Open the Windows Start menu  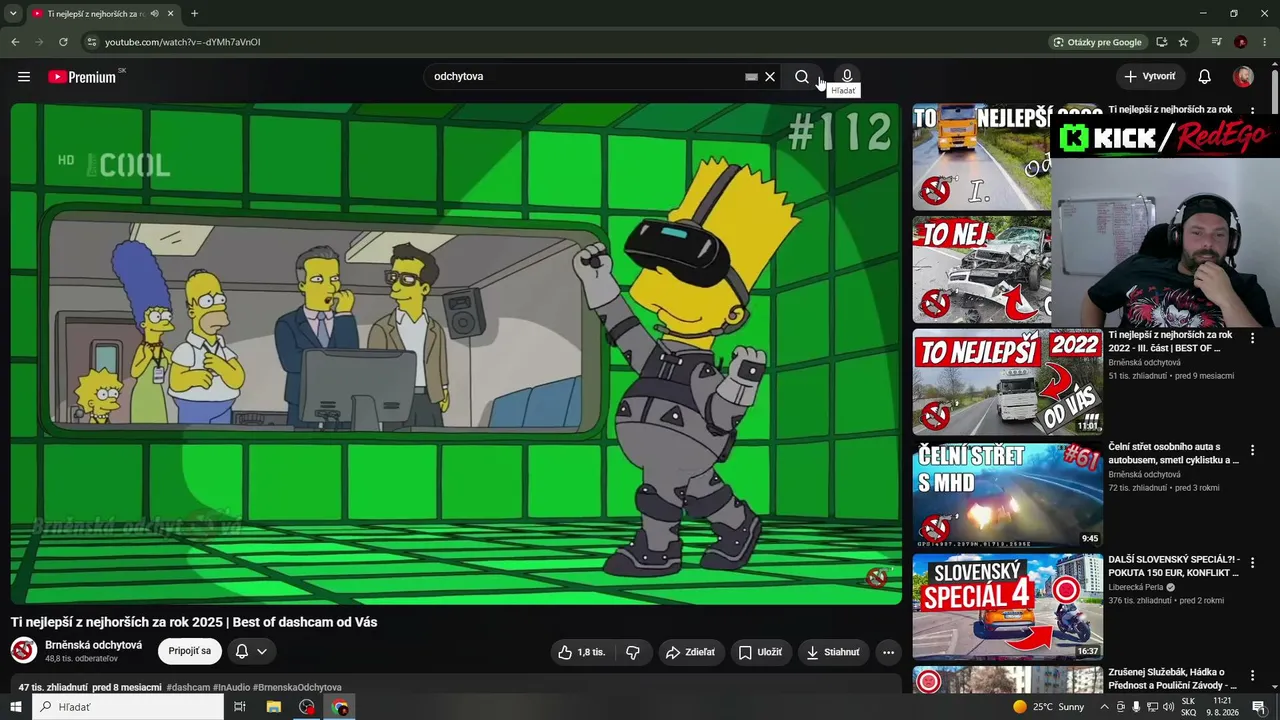pyautogui.click(x=16, y=707)
